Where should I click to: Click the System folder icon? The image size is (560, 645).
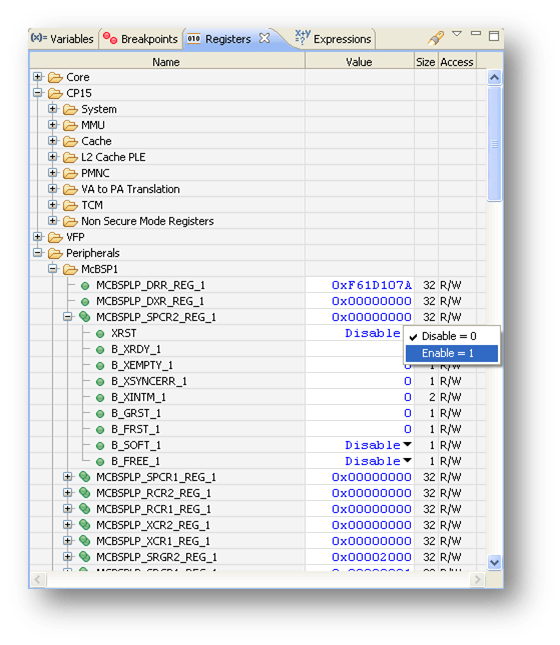pyautogui.click(x=70, y=109)
